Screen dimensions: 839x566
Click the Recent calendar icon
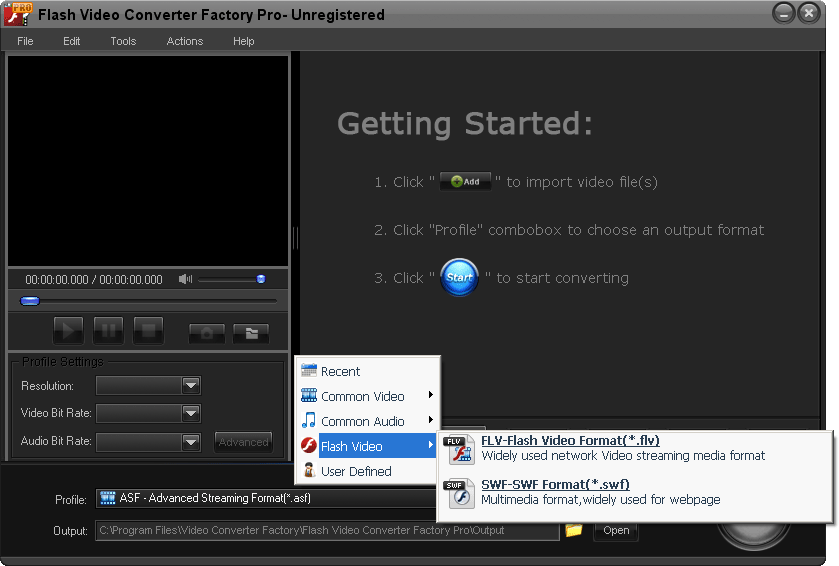click(x=309, y=370)
